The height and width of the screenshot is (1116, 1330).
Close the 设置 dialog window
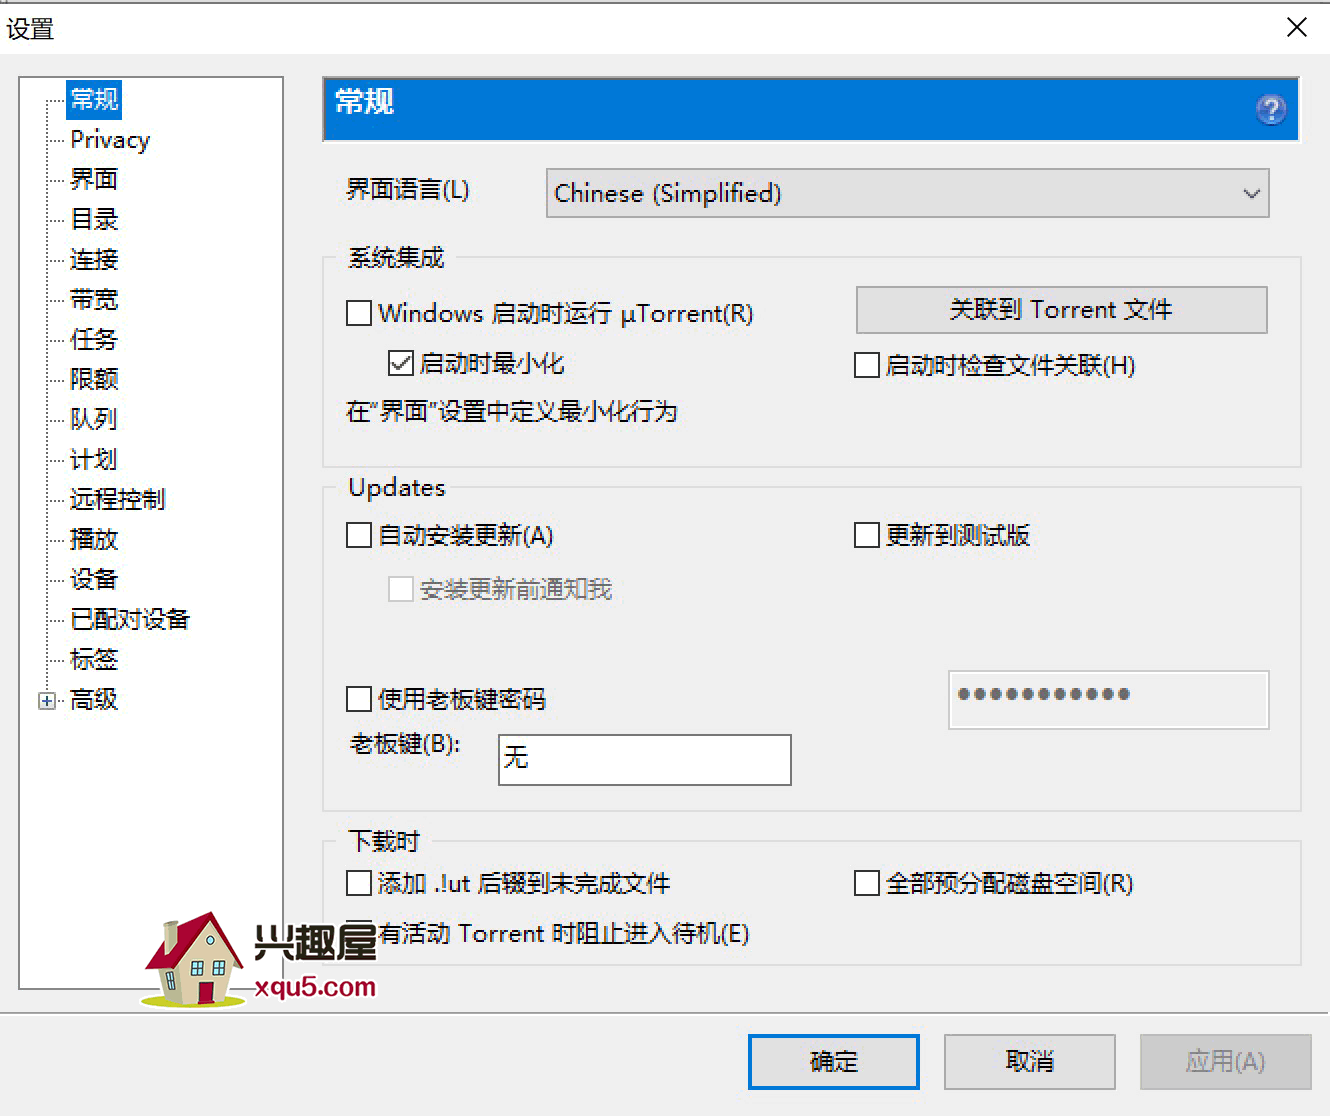1297,27
